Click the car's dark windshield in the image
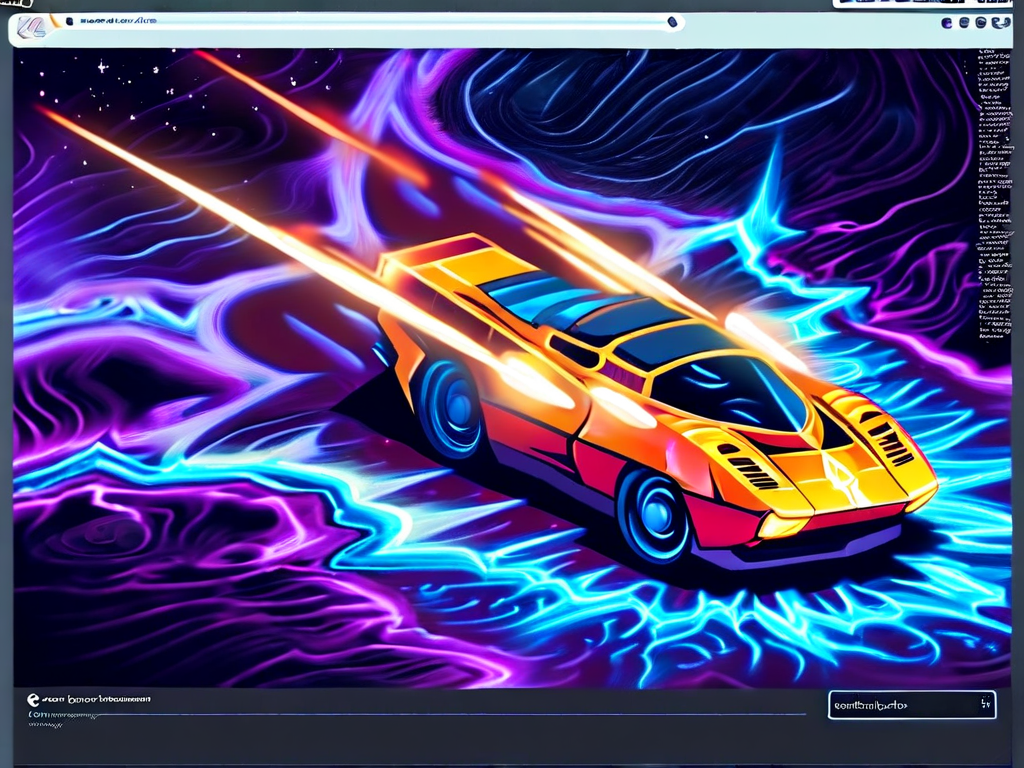Screen dimensions: 1024x768 click(x=725, y=390)
